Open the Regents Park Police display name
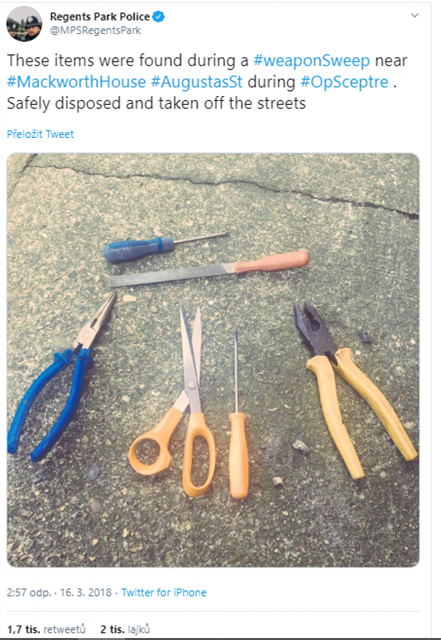The height and width of the screenshot is (640, 441). tap(100, 17)
